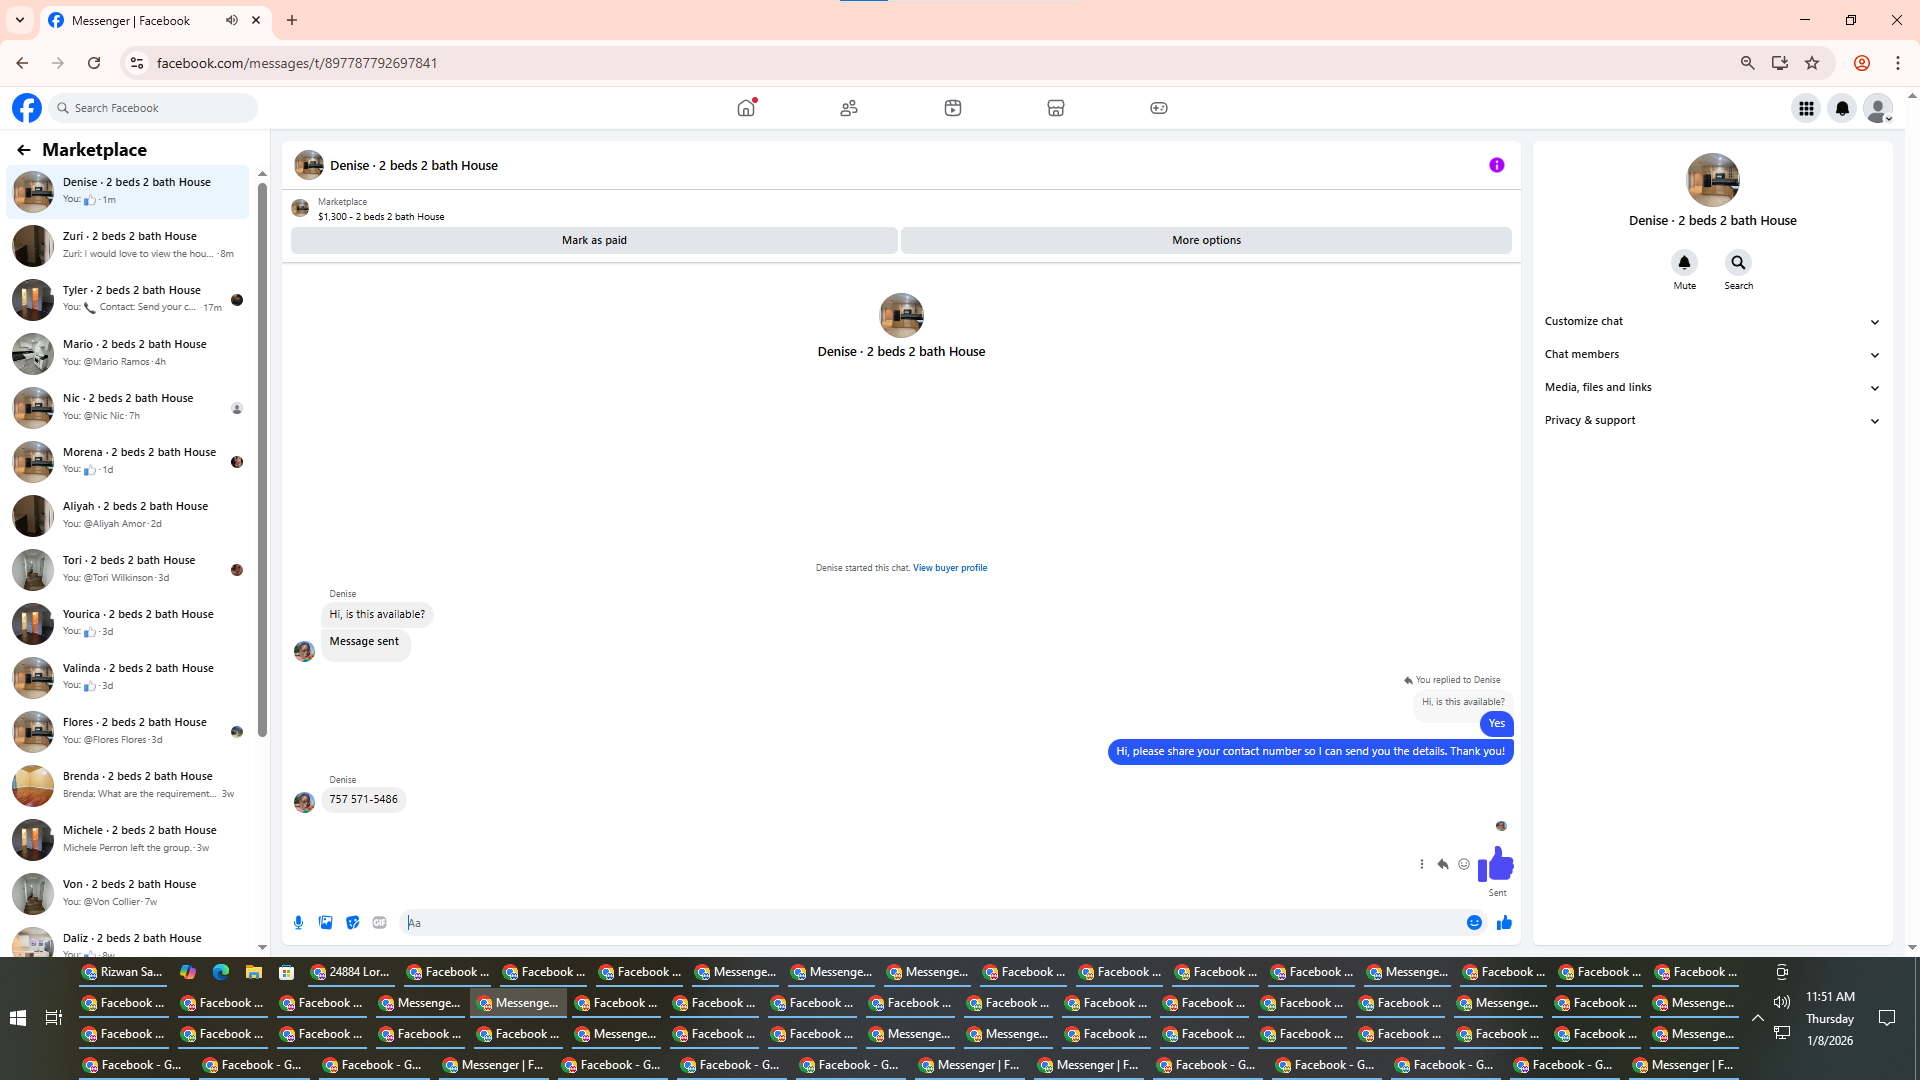Attach a file using the image icon

pyautogui.click(x=325, y=923)
